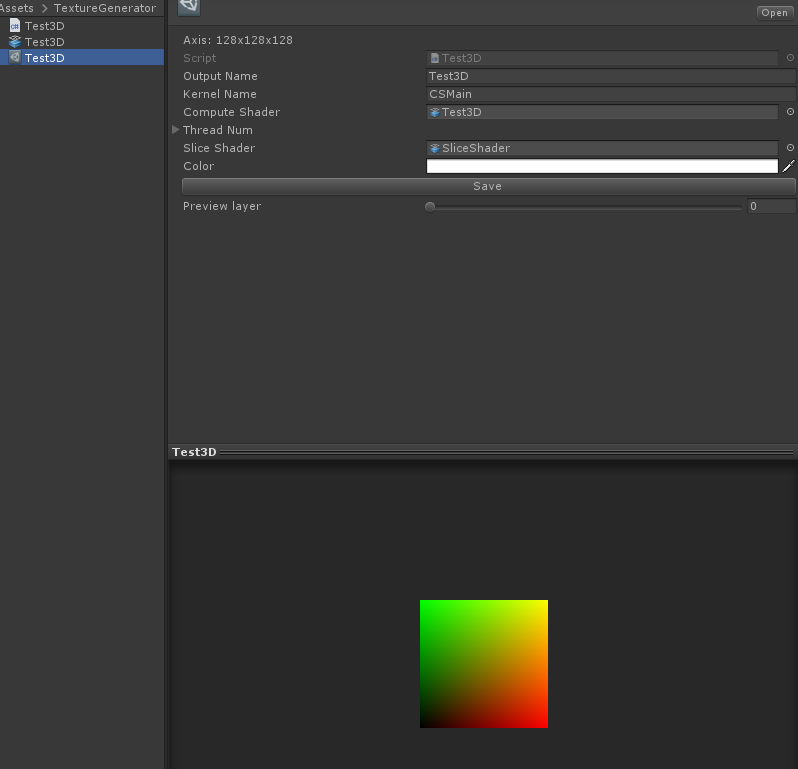The height and width of the screenshot is (769, 798).
Task: Select the second Test3D compute shader row
Action: (x=82, y=42)
